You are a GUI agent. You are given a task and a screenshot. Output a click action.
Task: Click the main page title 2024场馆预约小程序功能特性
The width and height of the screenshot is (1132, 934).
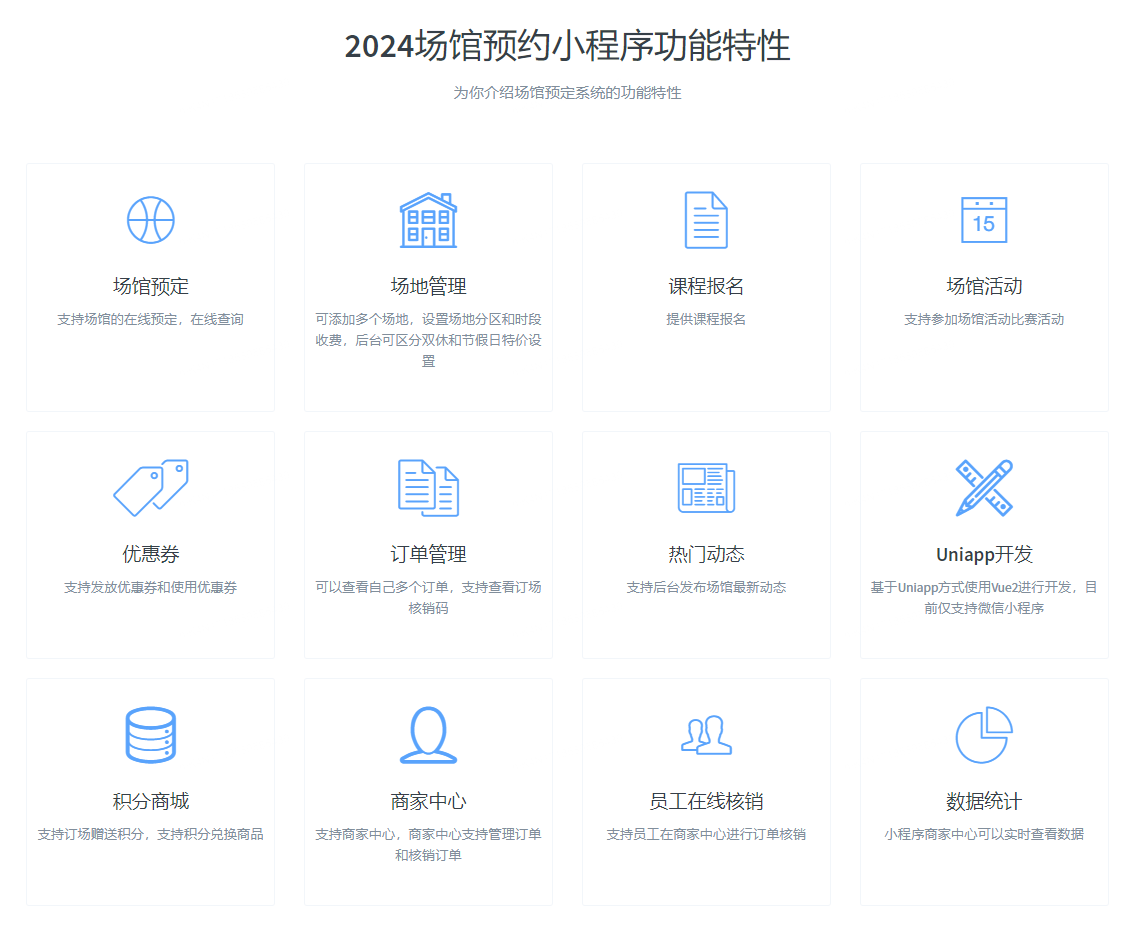567,47
